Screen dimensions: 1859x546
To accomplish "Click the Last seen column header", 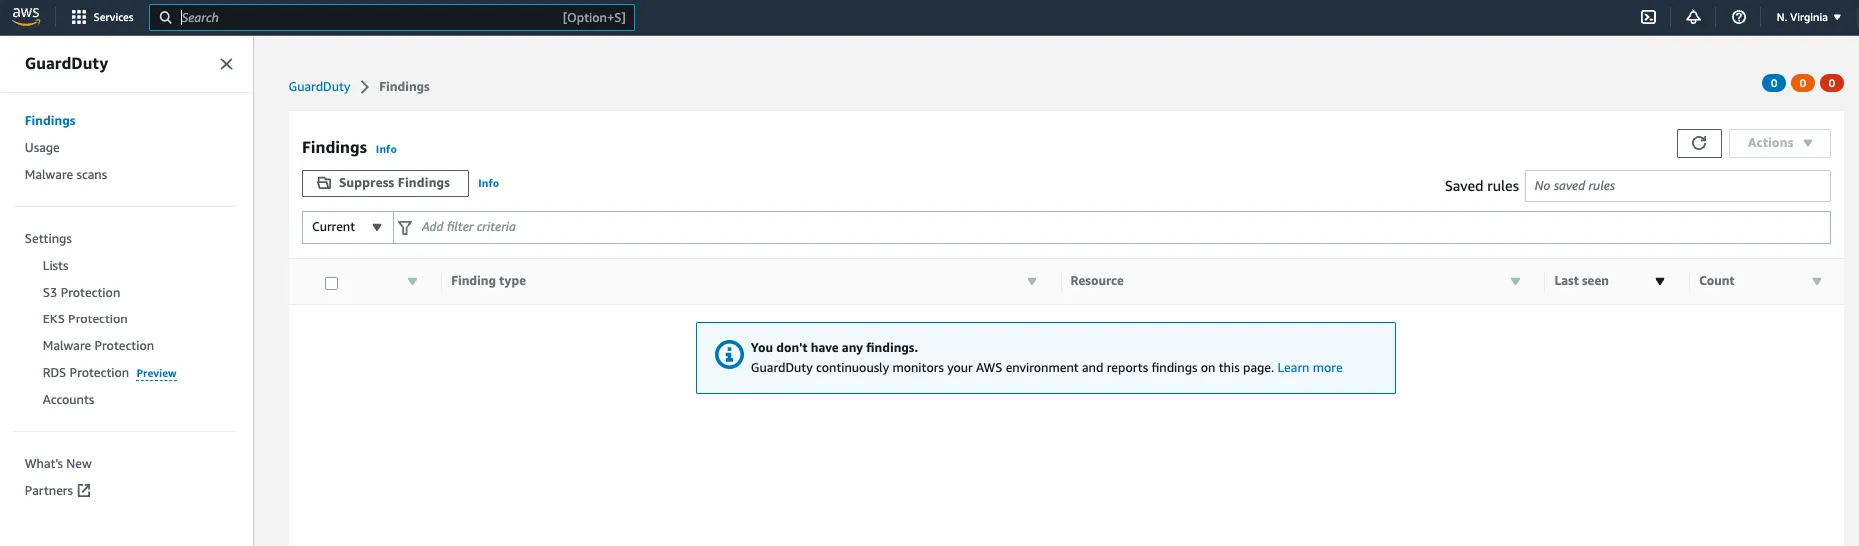I will 1581,281.
